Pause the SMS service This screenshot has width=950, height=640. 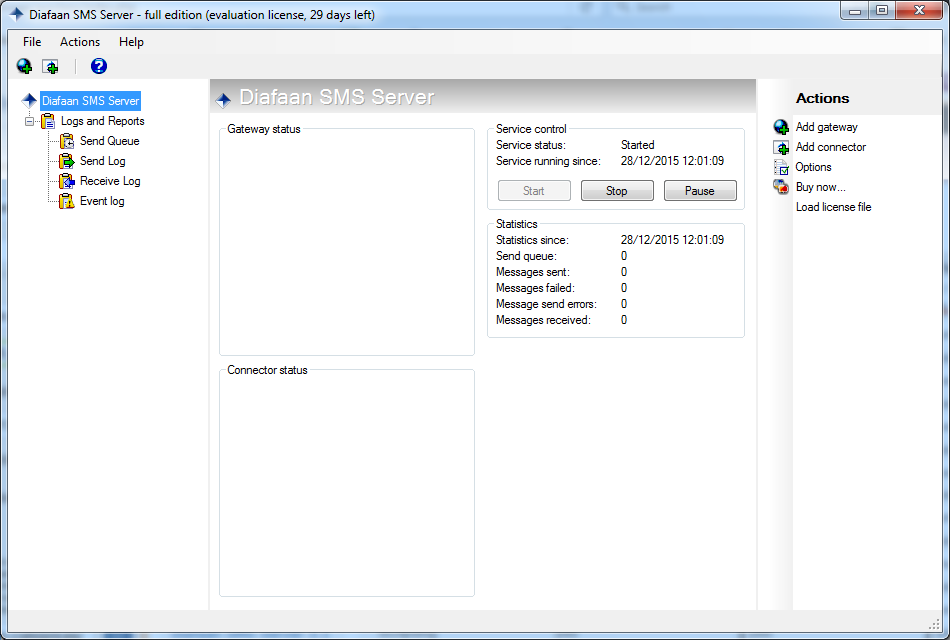tap(700, 190)
